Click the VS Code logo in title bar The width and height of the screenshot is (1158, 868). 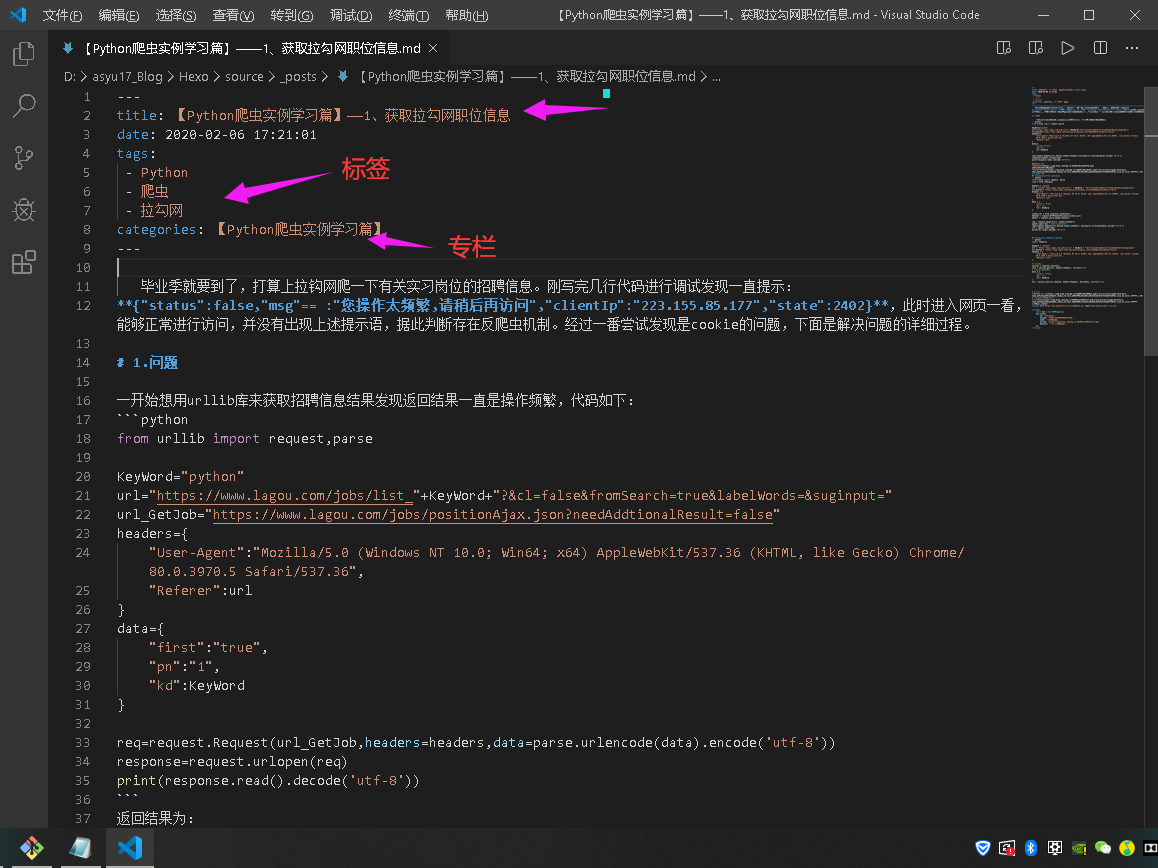[x=18, y=15]
